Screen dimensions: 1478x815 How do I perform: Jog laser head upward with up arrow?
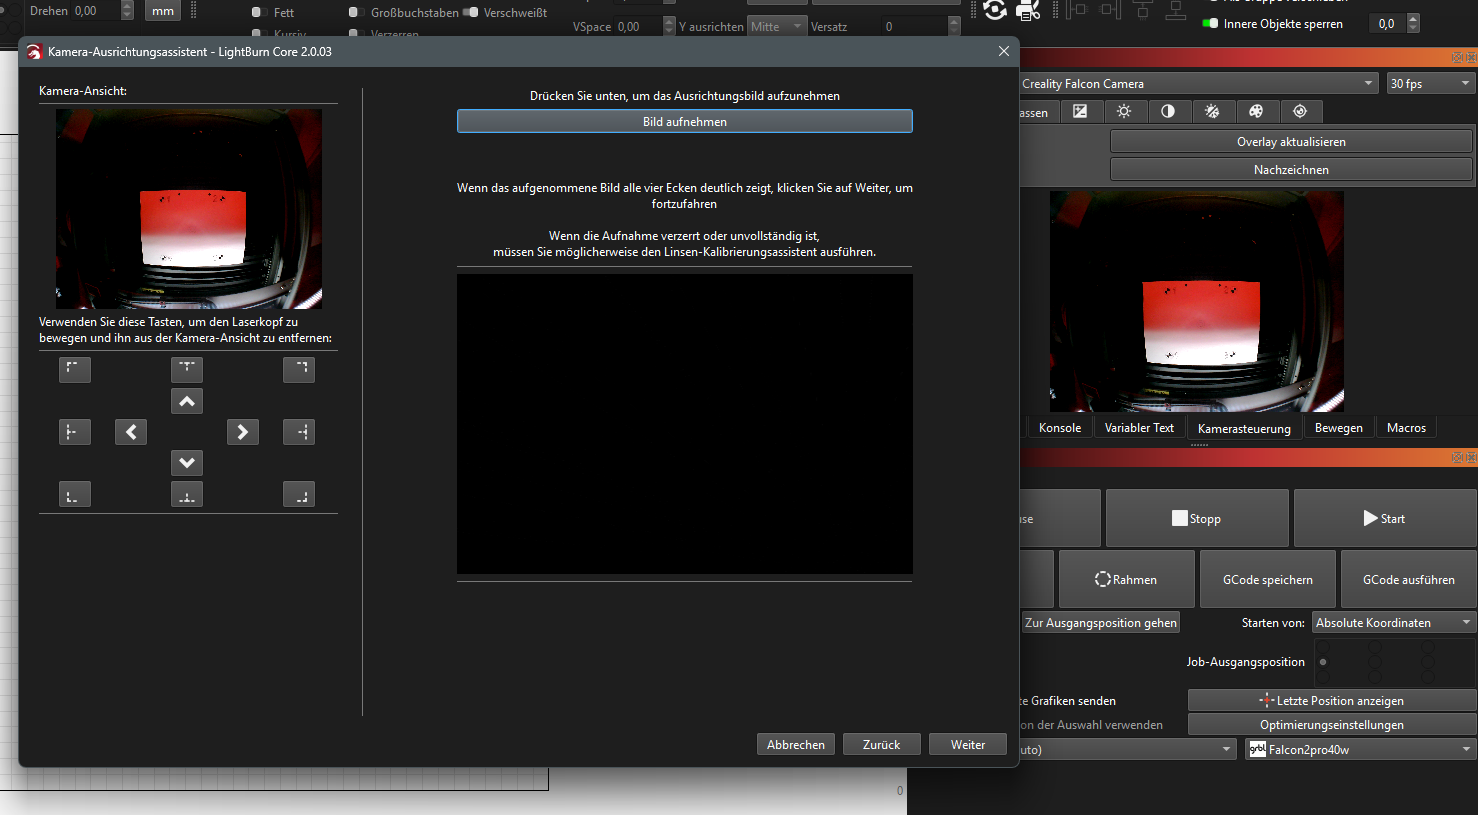(x=187, y=401)
